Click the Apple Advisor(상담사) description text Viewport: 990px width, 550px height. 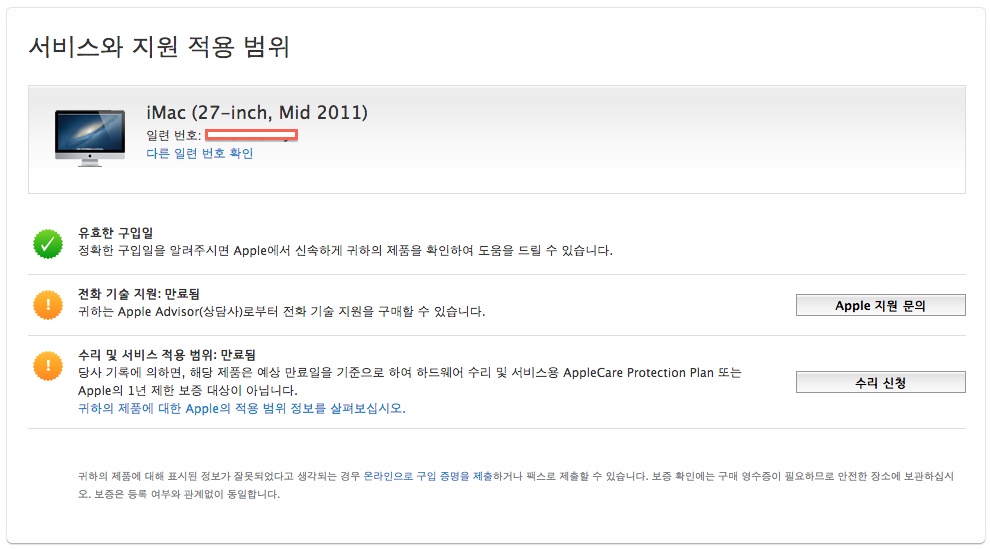pyautogui.click(x=281, y=312)
